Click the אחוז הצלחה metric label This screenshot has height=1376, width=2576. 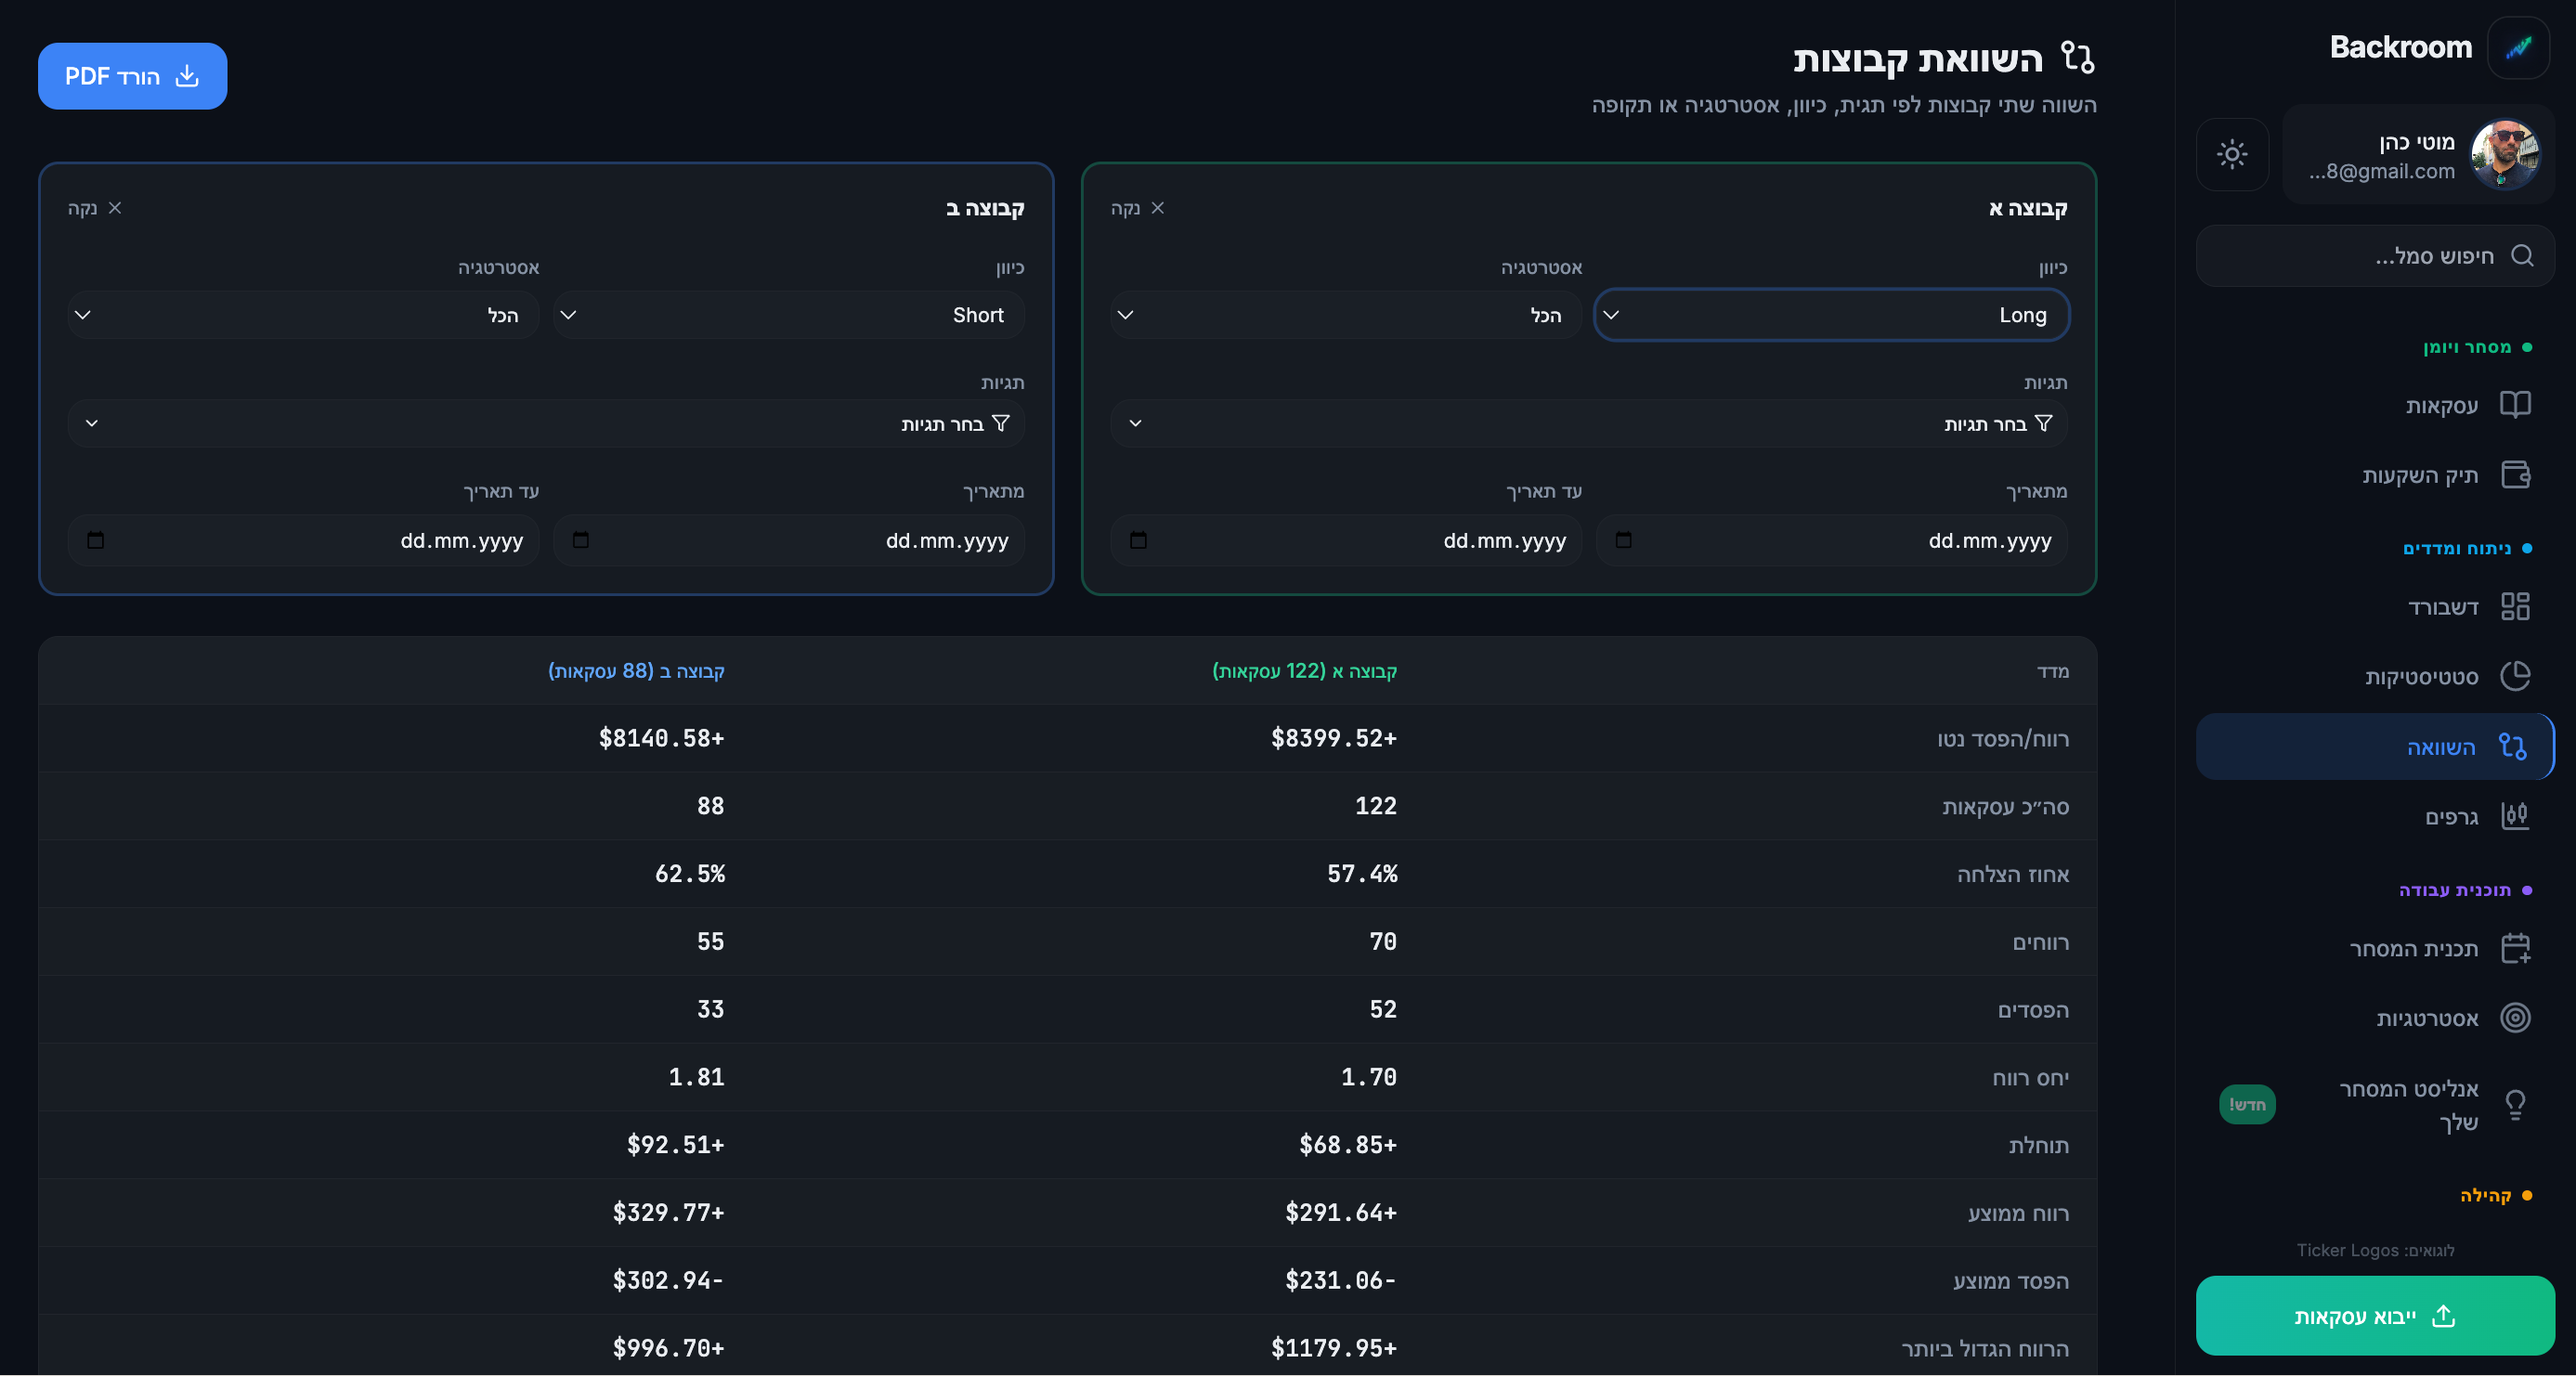coord(2013,874)
